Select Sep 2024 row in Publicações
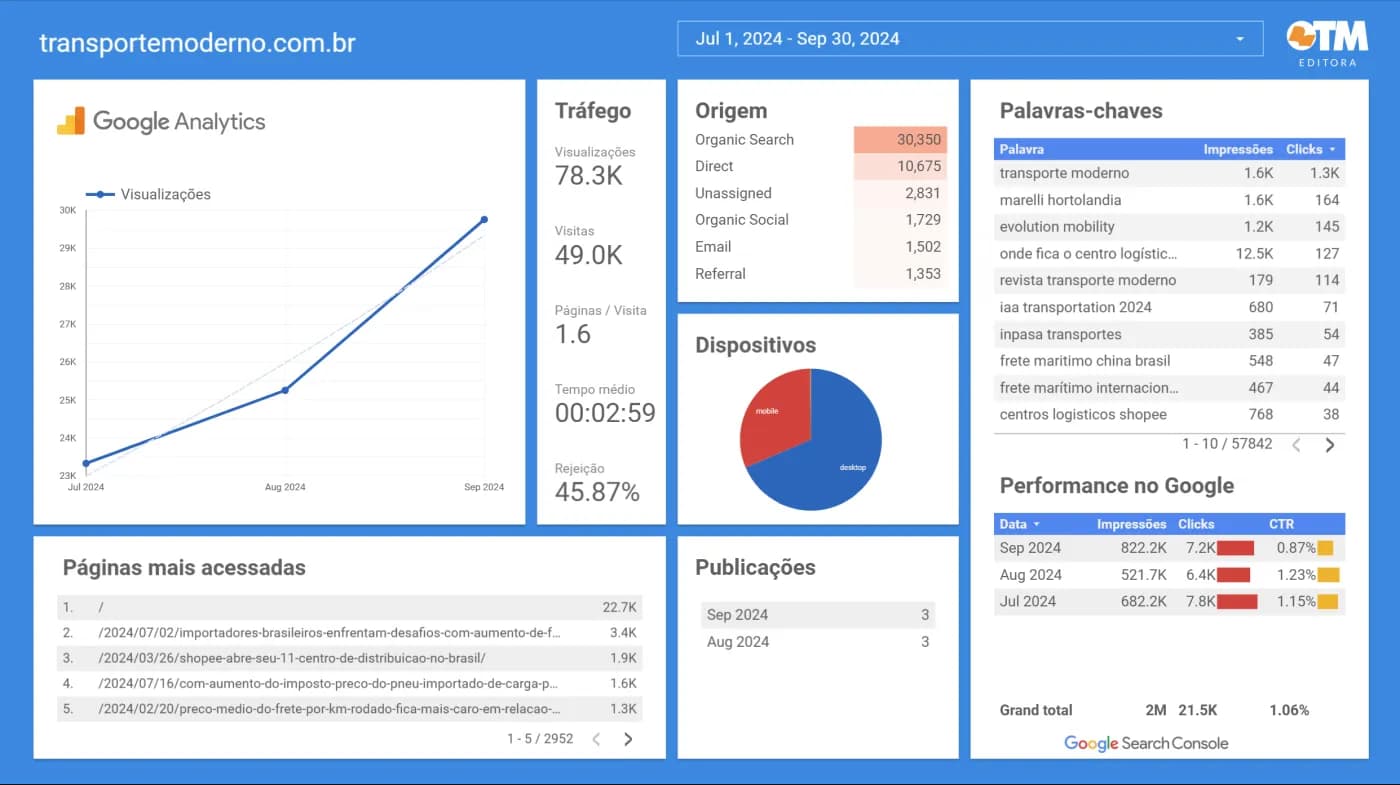This screenshot has width=1400, height=785. click(737, 615)
